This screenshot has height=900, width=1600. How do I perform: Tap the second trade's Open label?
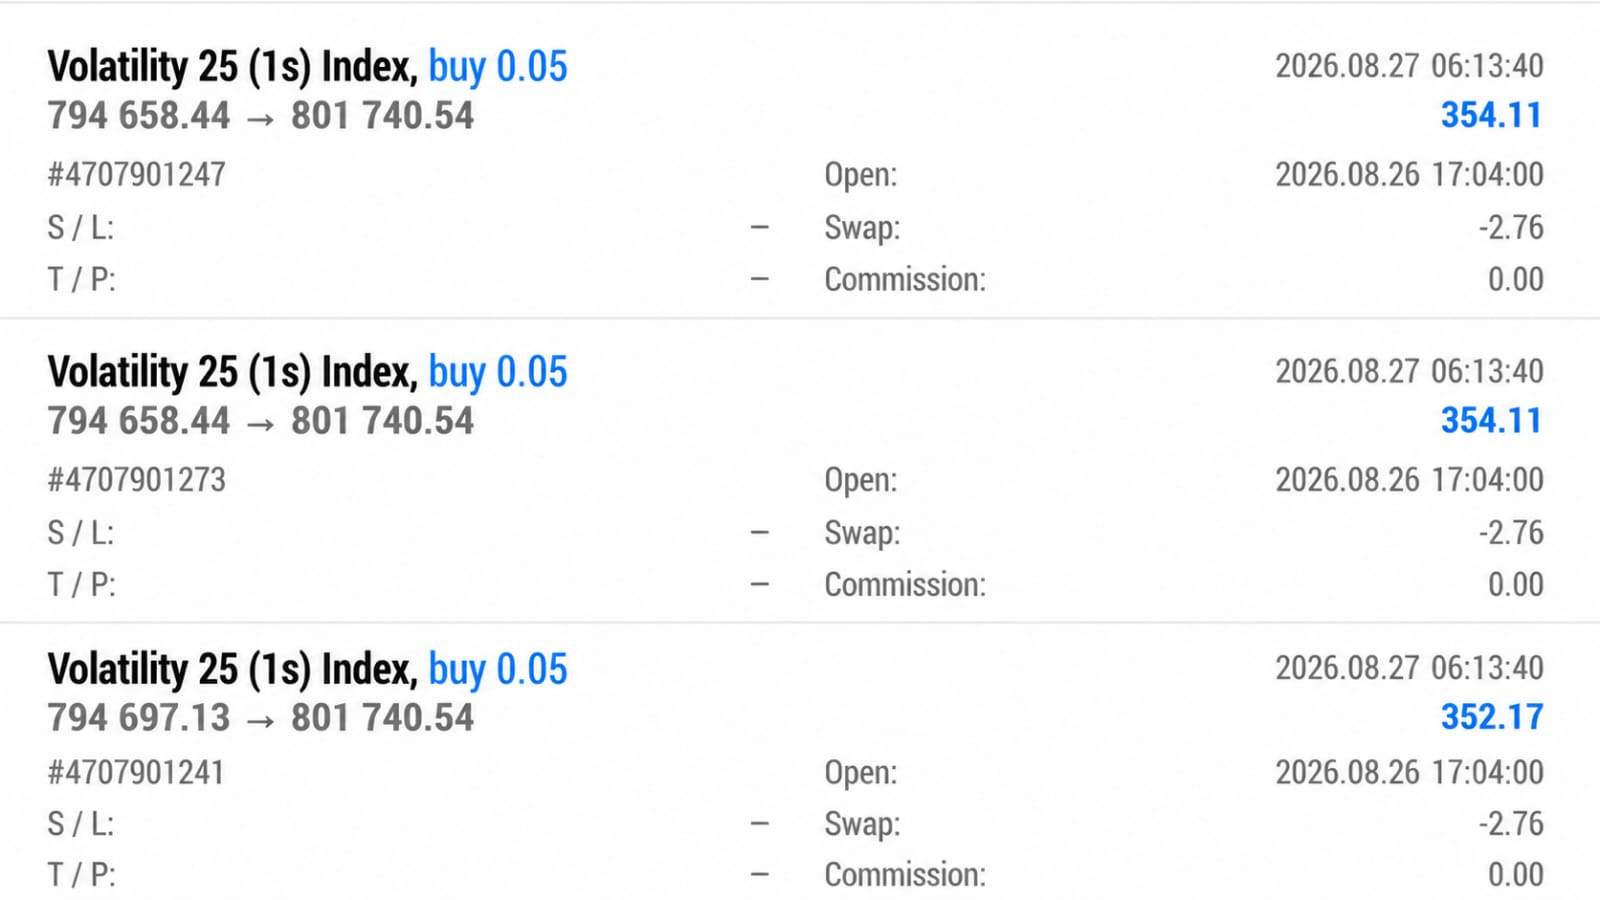(860, 481)
